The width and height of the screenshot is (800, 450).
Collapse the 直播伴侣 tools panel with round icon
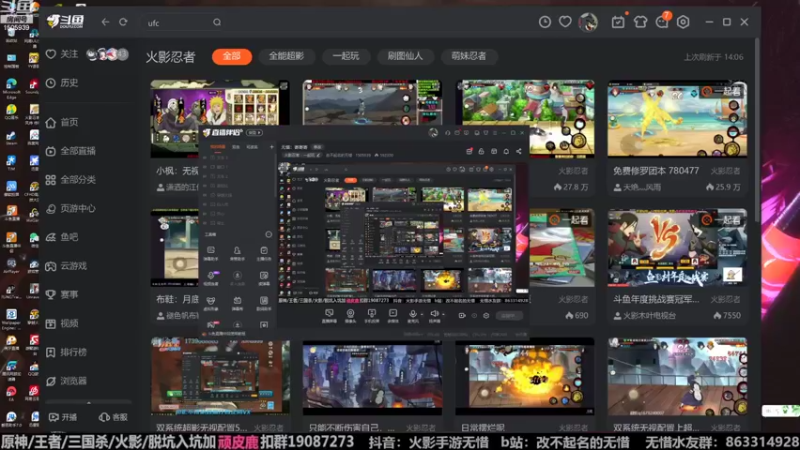tap(268, 234)
